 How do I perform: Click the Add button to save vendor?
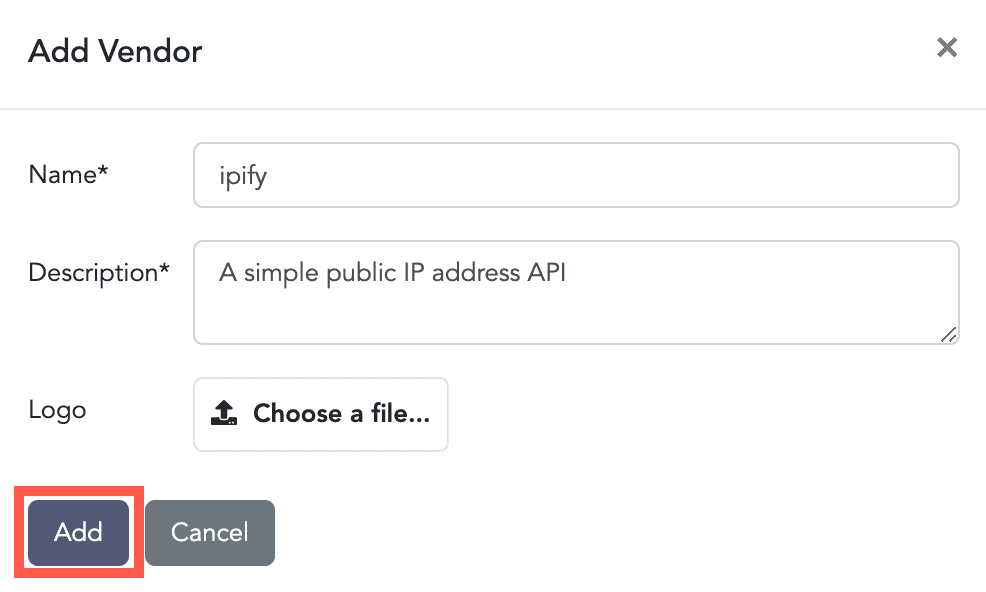79,532
